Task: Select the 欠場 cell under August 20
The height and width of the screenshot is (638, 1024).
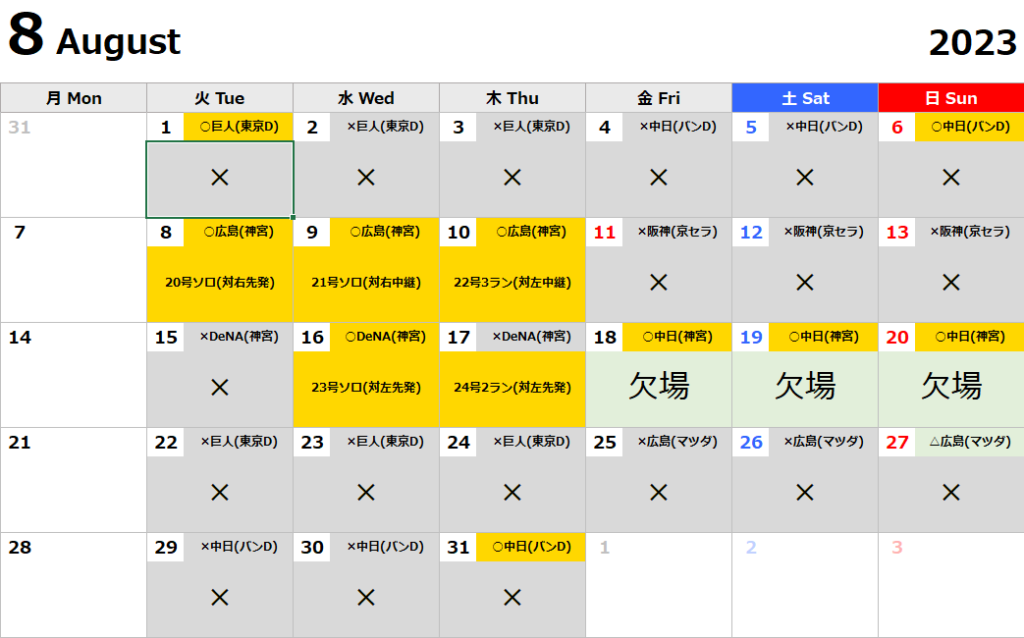Action: coord(951,386)
